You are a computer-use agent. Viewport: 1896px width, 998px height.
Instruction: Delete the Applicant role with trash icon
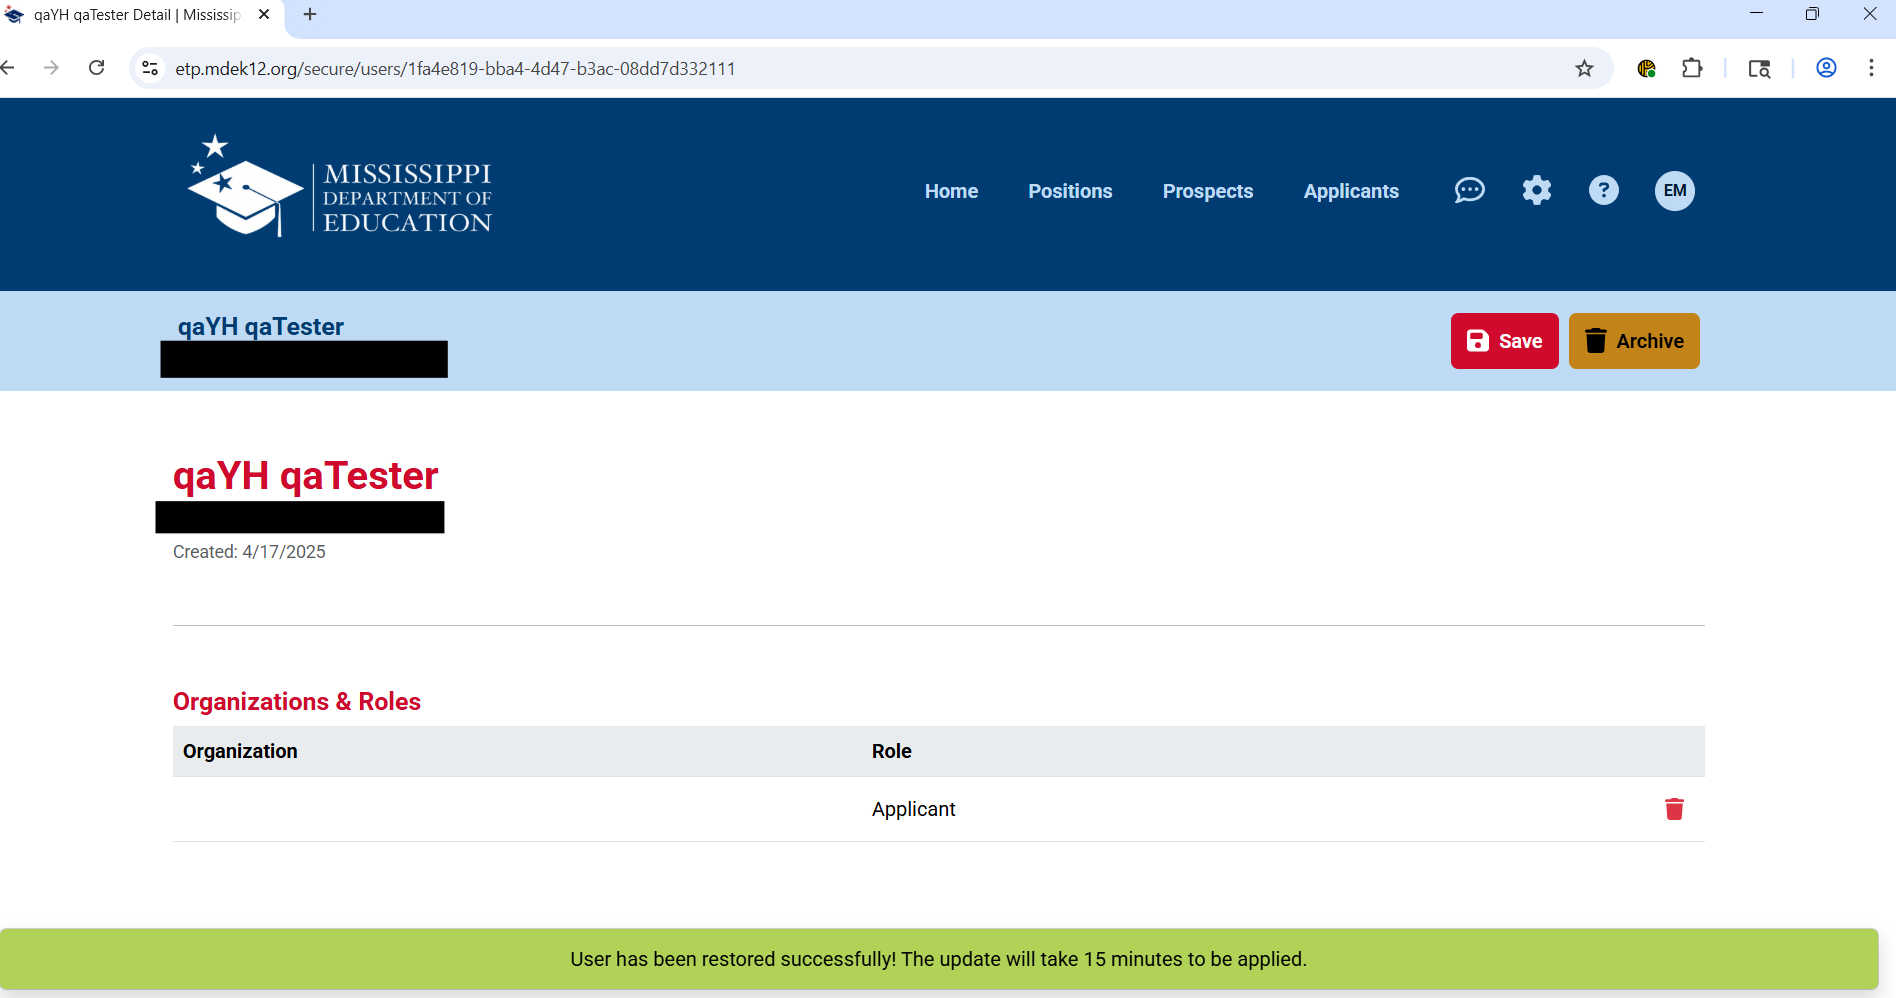[1674, 809]
